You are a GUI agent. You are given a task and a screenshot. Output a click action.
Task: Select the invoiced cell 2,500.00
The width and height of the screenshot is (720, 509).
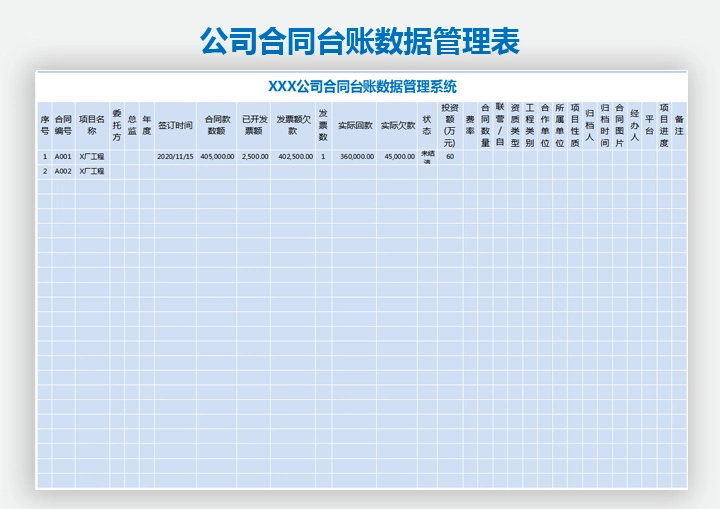[x=253, y=157]
